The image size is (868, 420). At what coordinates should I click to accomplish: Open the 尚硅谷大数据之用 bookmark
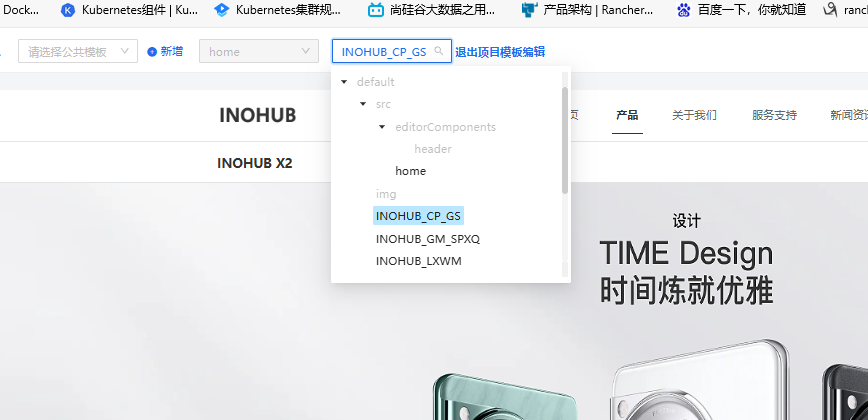pos(432,9)
